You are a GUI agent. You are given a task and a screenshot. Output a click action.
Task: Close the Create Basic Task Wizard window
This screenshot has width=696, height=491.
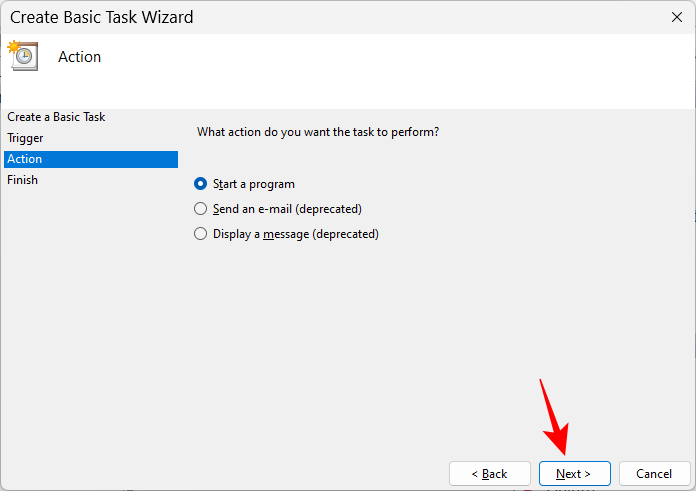coord(677,17)
